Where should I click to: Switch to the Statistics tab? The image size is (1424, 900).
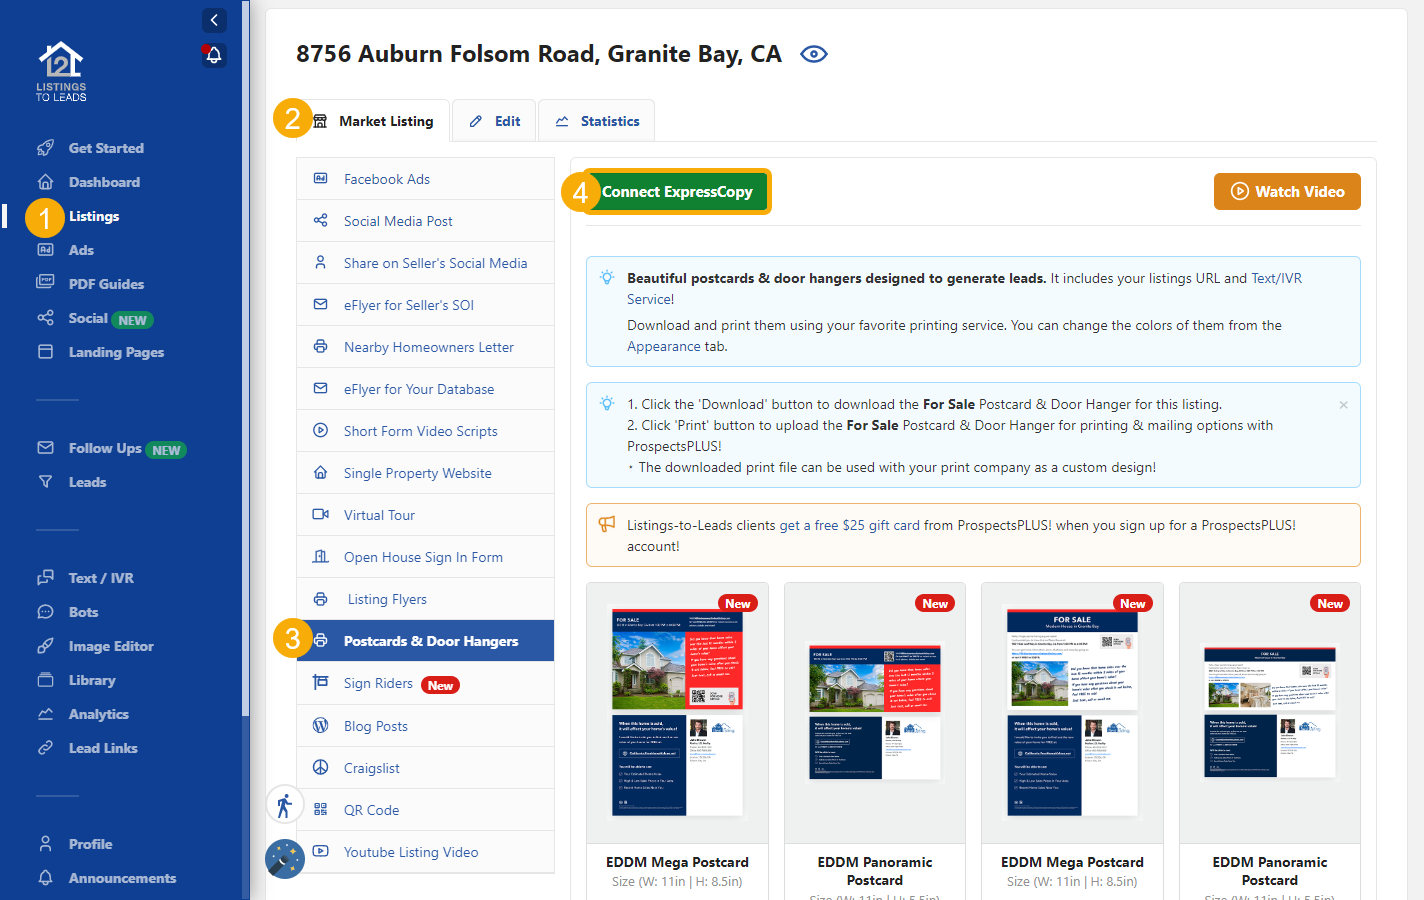(x=597, y=121)
